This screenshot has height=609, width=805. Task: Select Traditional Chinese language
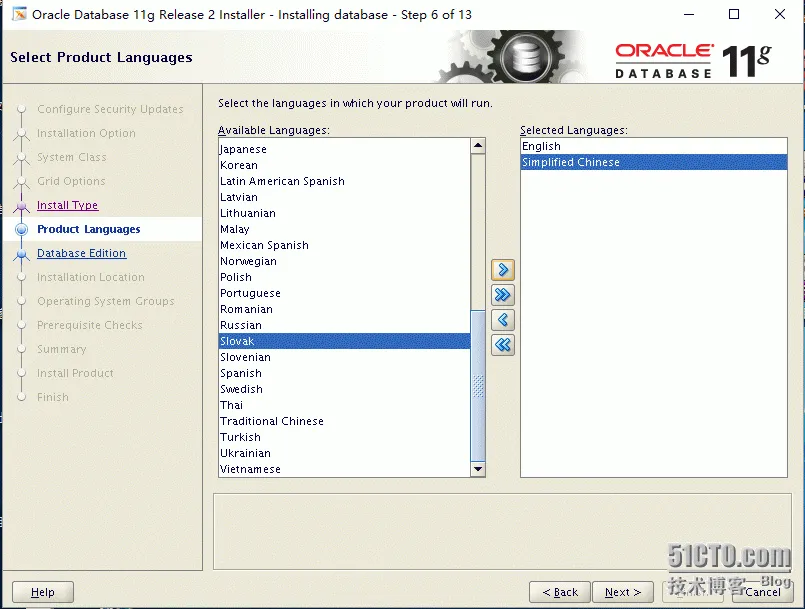(x=344, y=421)
